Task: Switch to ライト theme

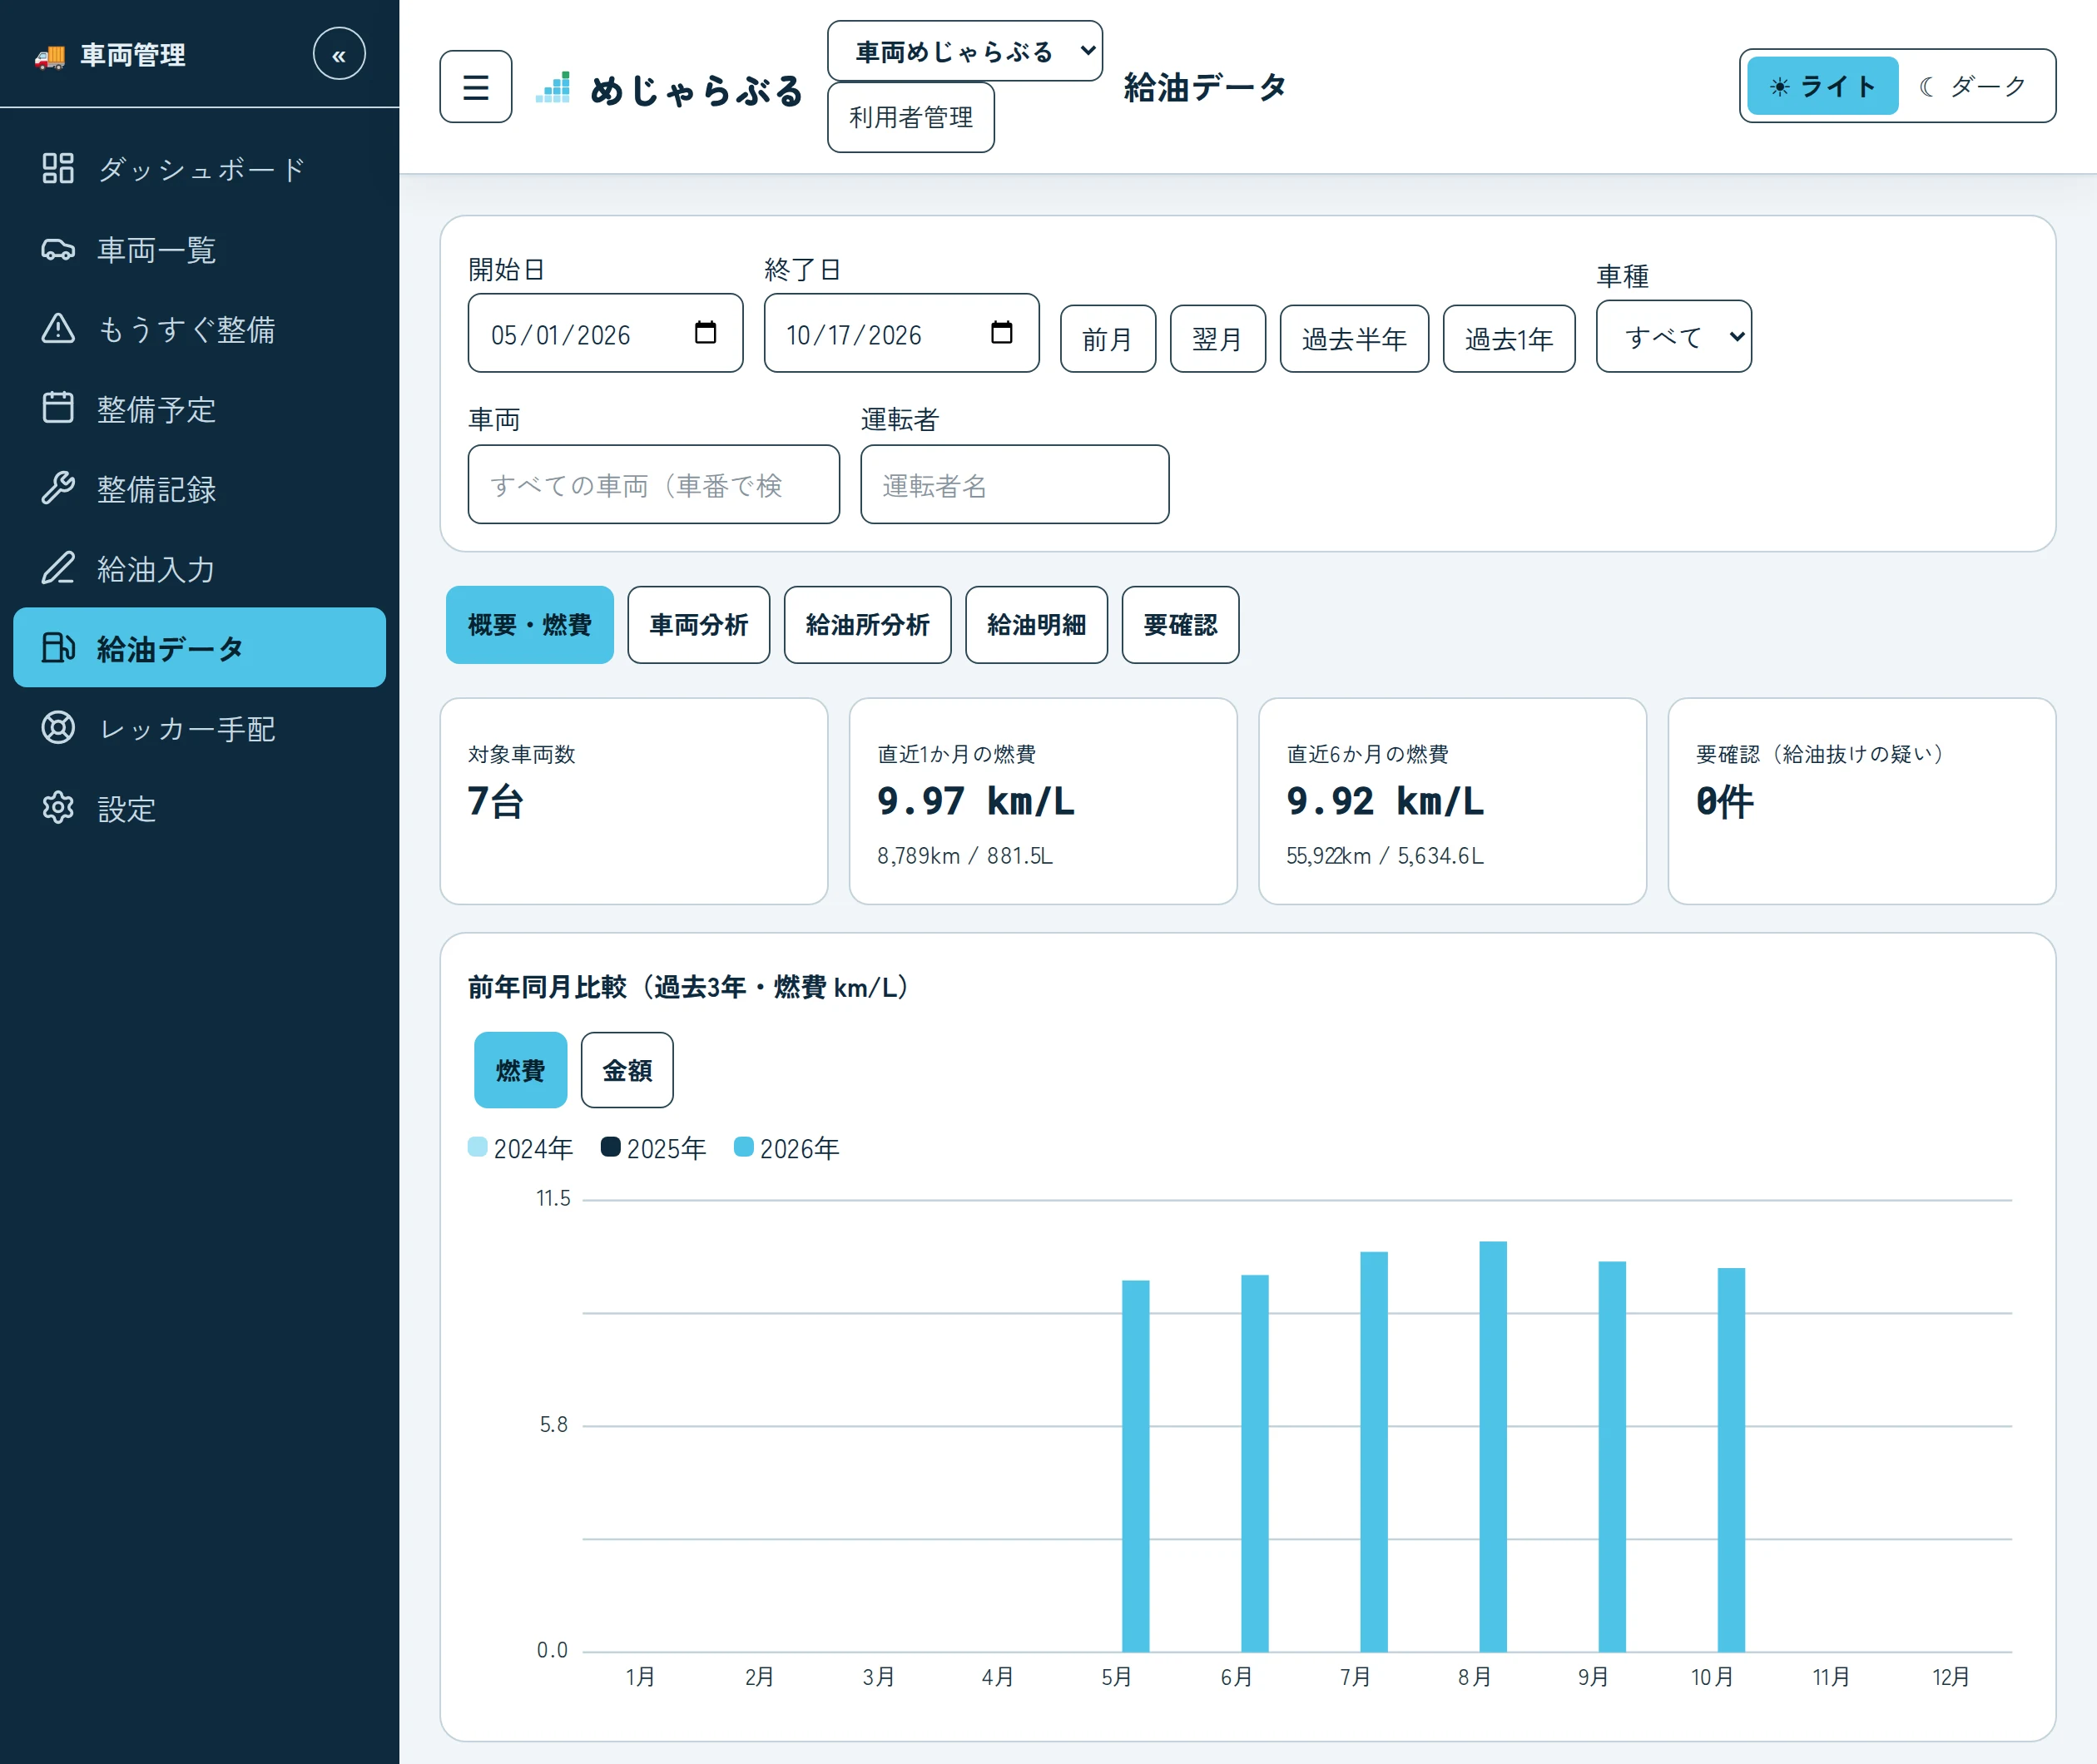Action: [x=1822, y=86]
